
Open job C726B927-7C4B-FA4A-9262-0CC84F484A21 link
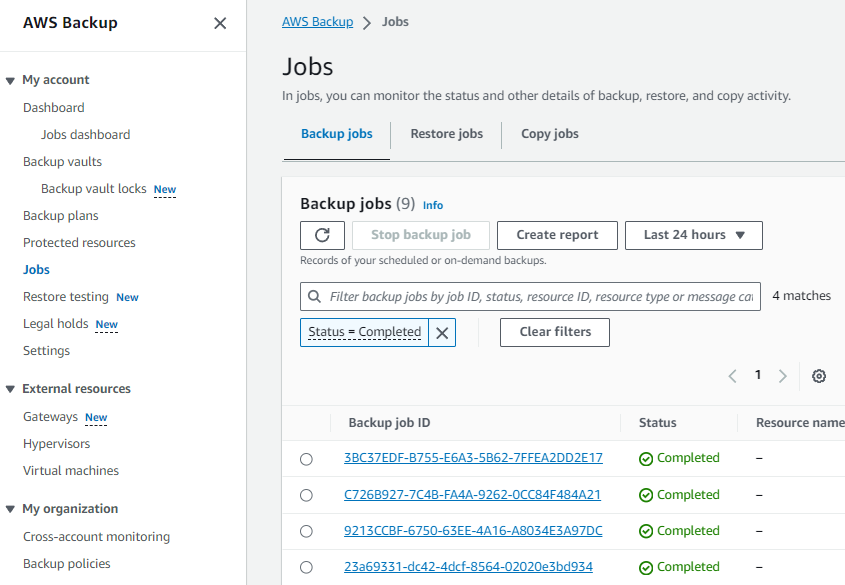[x=472, y=495]
